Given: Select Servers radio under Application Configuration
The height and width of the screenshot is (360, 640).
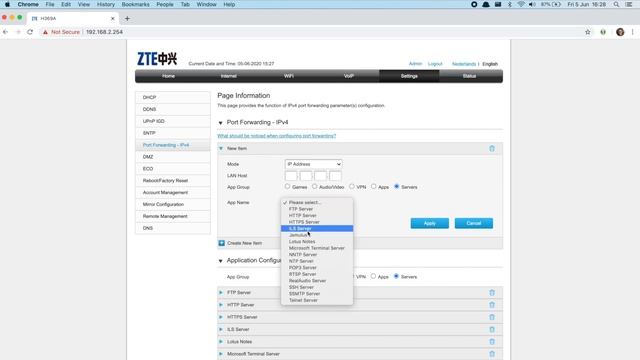Looking at the screenshot, I should [396, 276].
